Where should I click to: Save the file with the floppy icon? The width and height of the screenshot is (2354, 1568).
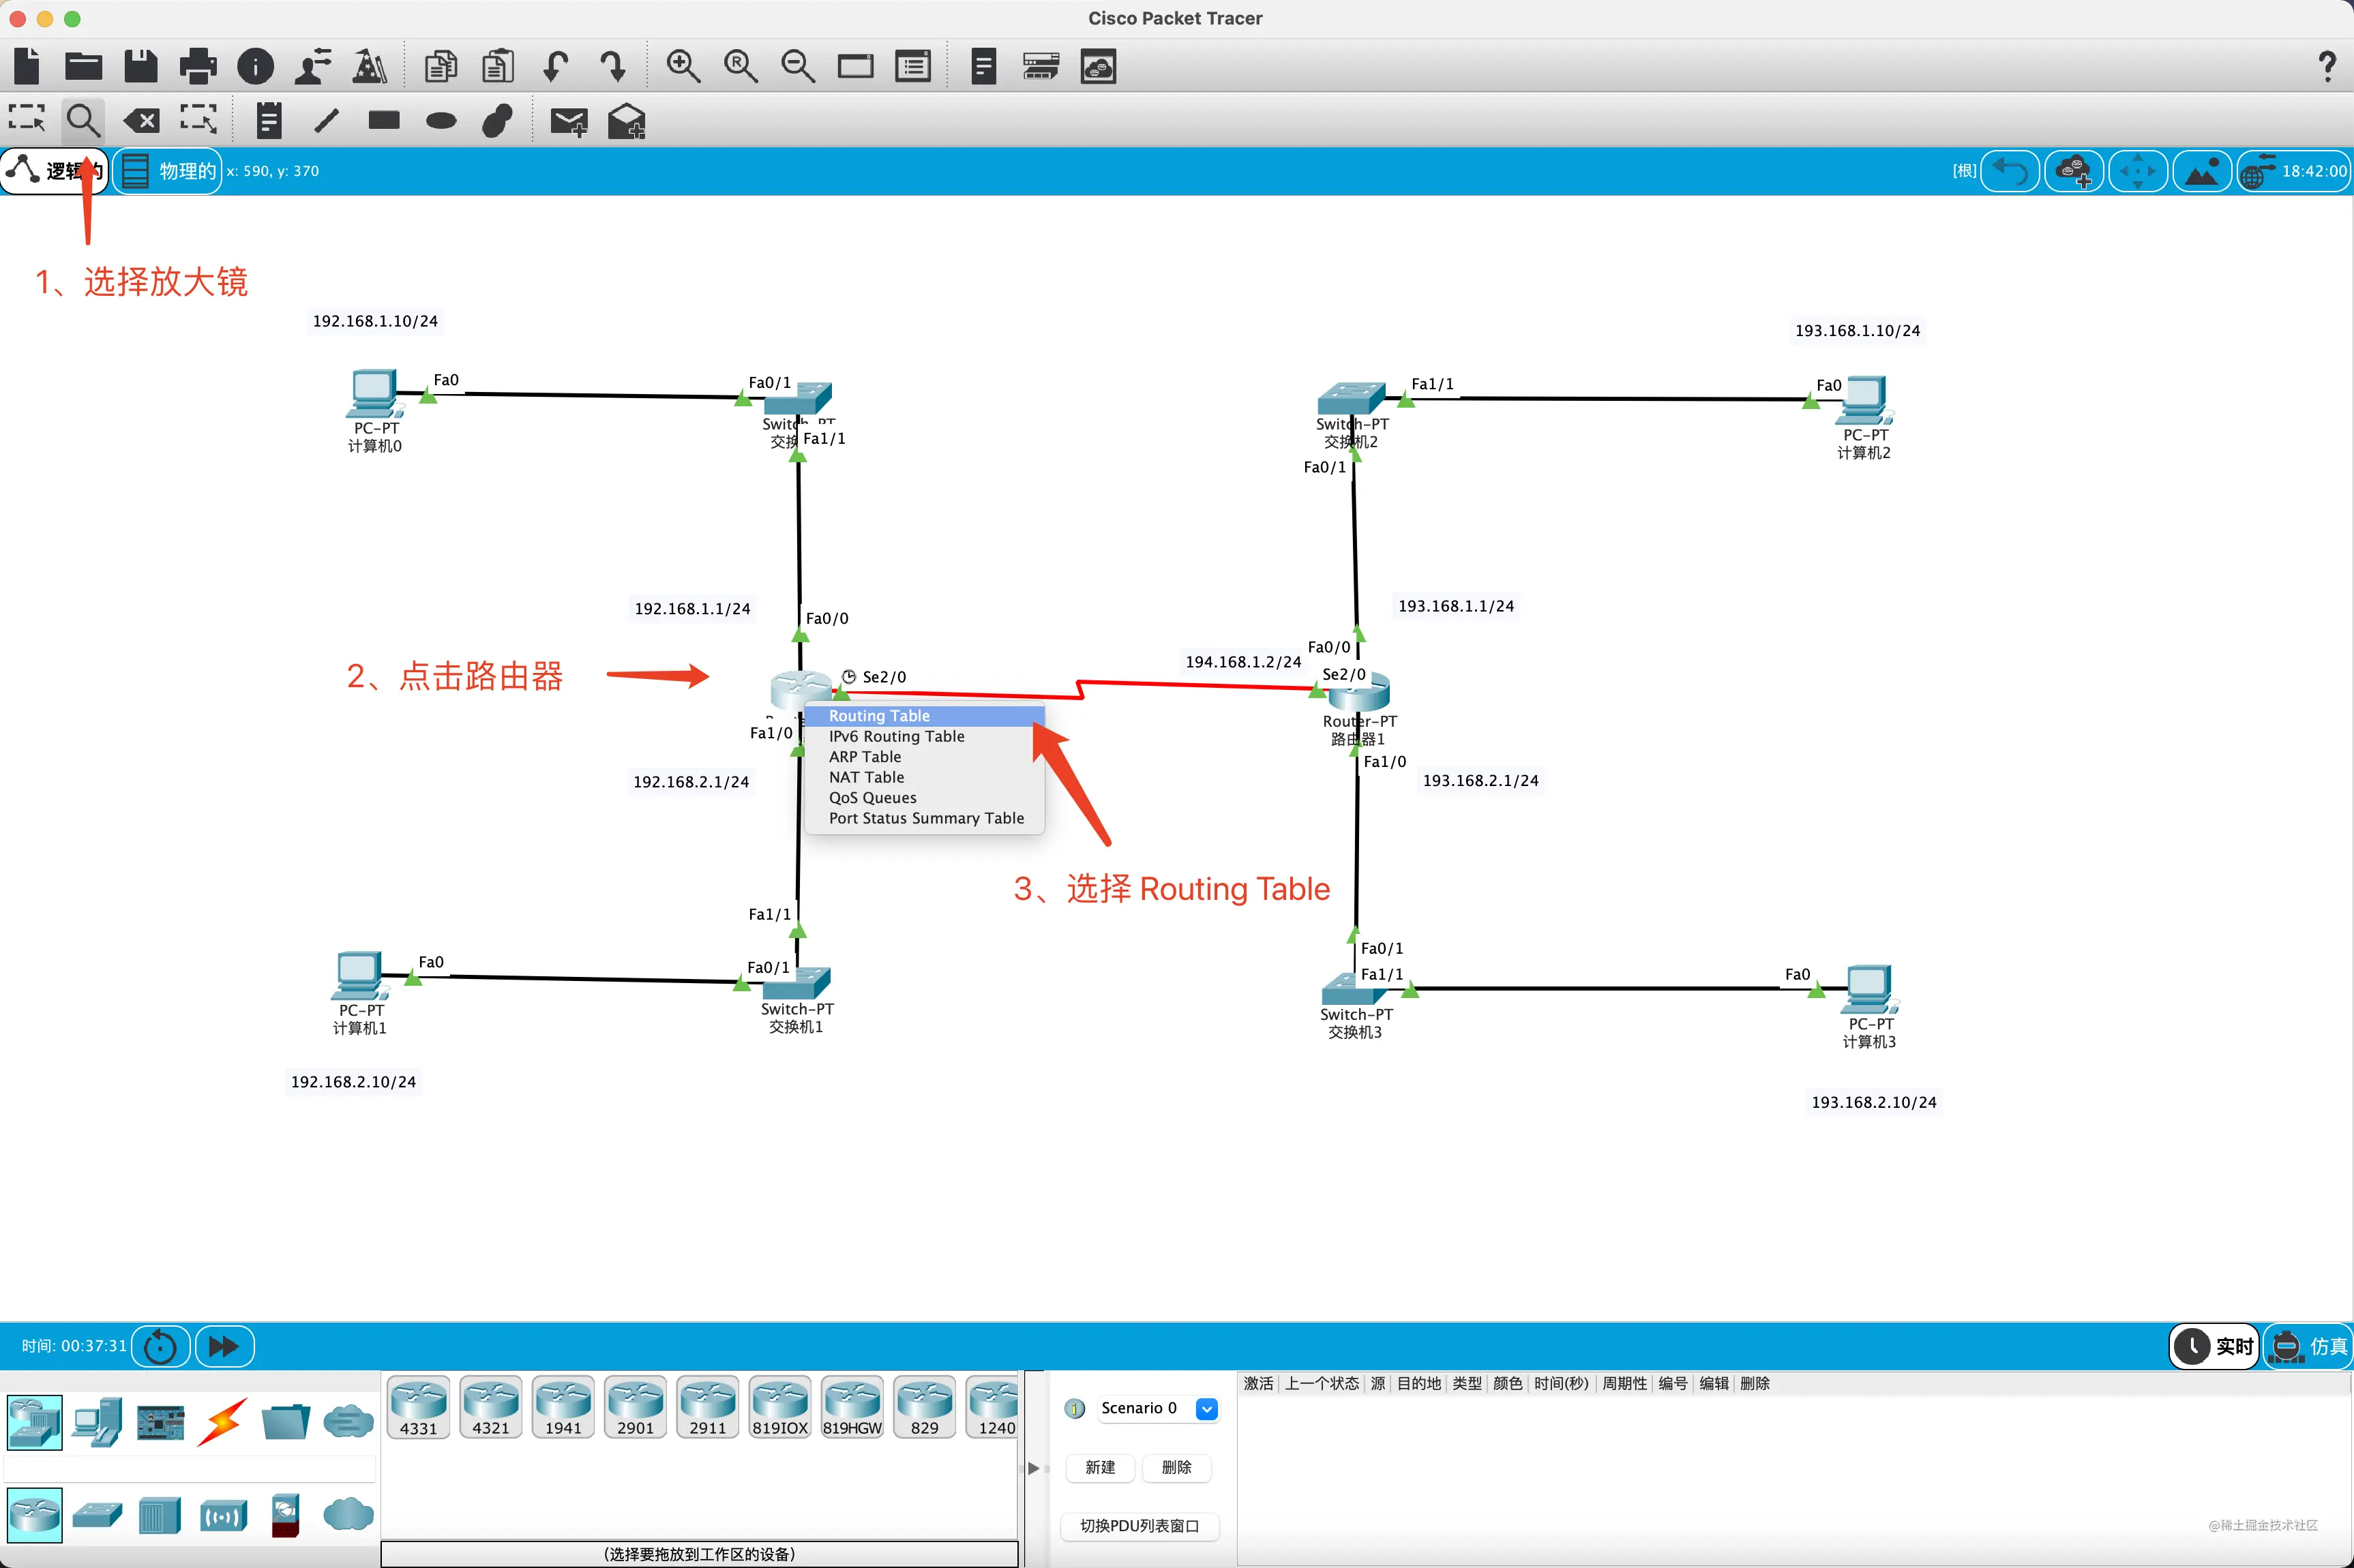click(140, 67)
